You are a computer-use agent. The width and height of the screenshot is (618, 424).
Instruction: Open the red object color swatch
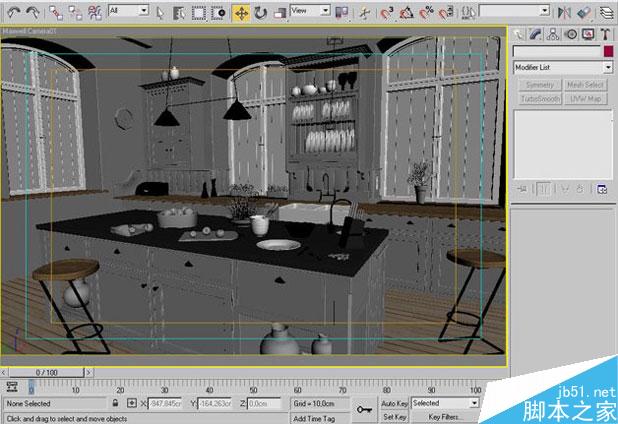(609, 51)
